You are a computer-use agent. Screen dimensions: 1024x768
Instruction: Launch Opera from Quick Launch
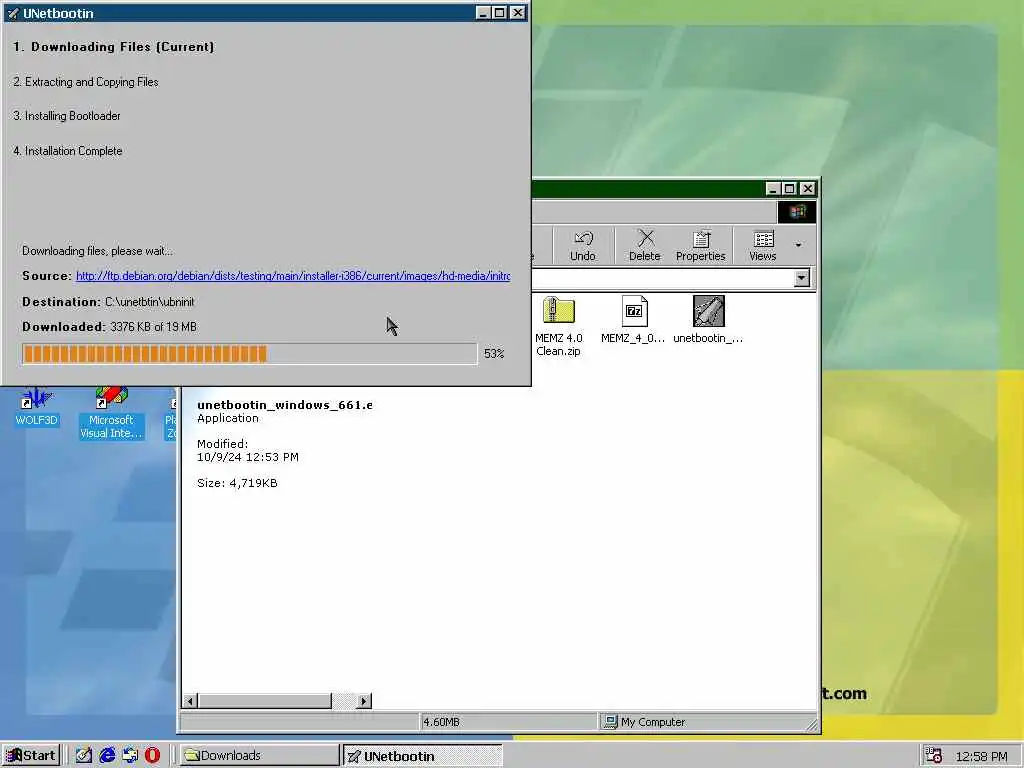click(x=152, y=756)
